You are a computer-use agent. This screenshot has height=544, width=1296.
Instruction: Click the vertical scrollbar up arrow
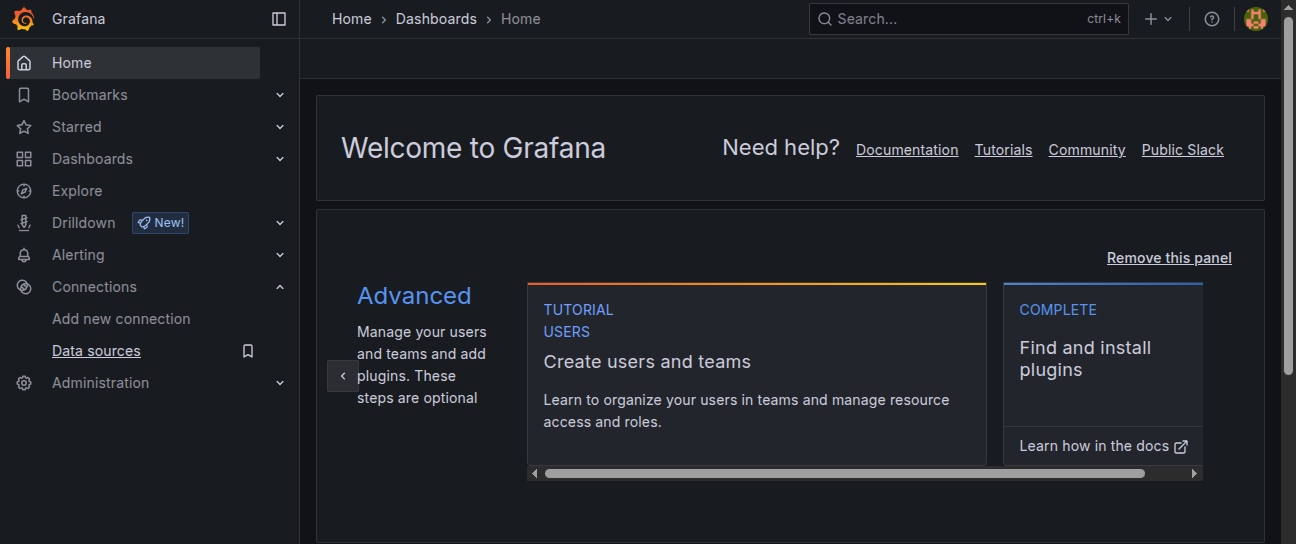(1288, 6)
